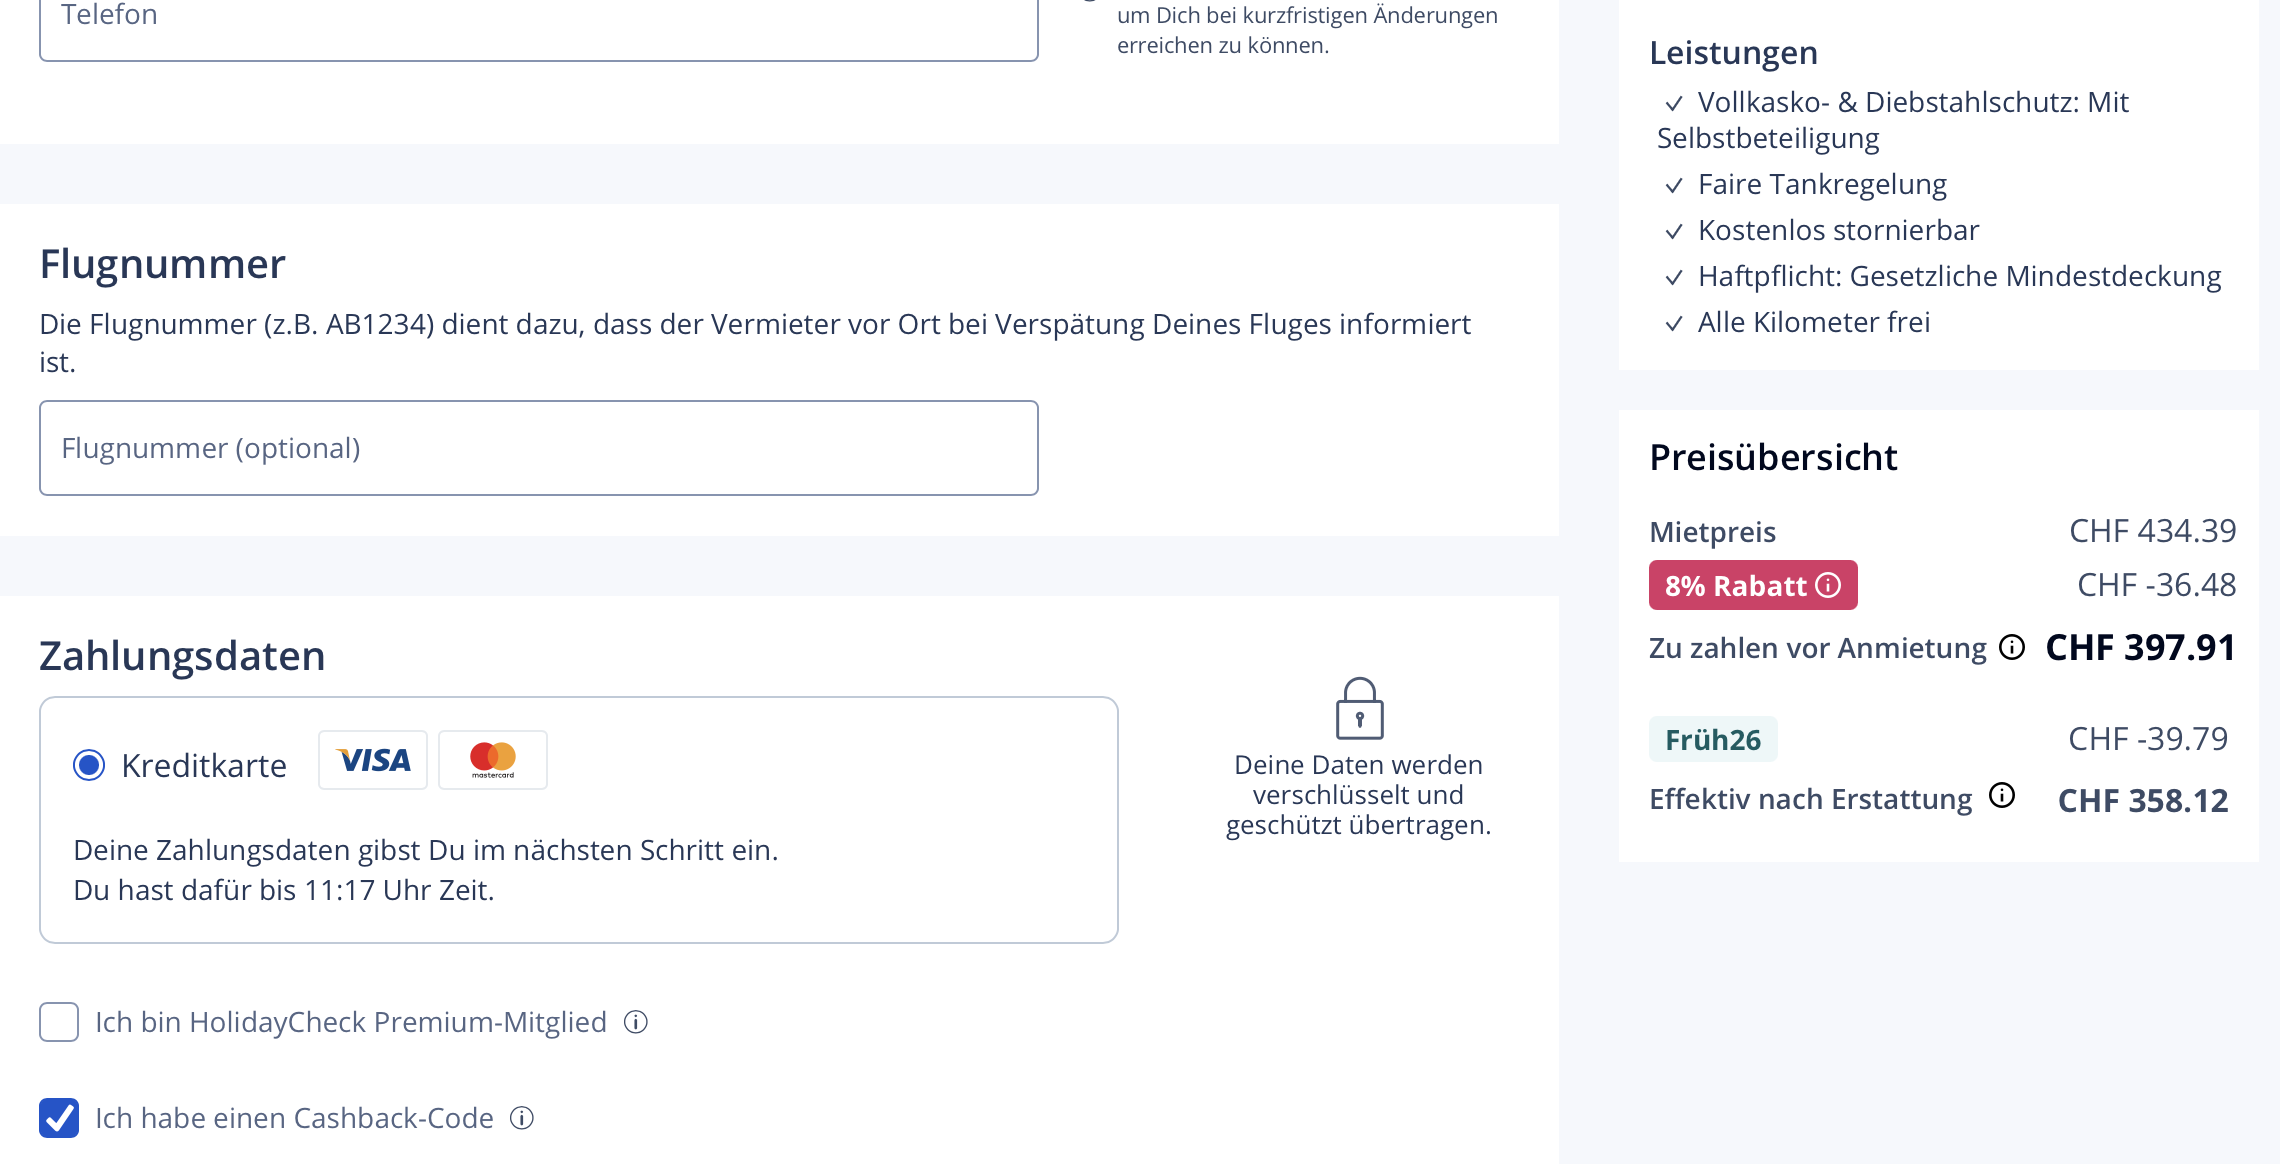Click info icon on 8% Rabatt badge
The height and width of the screenshot is (1164, 2280).
pos(1828,585)
